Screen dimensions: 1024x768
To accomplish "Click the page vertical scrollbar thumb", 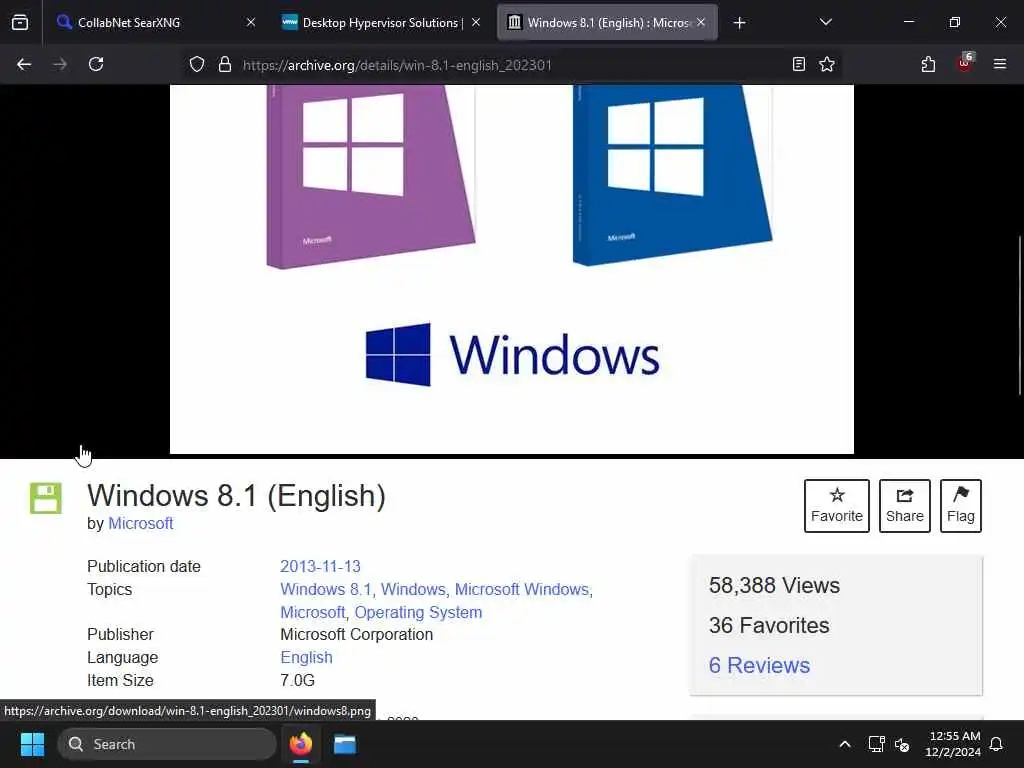I will pos(1020,315).
